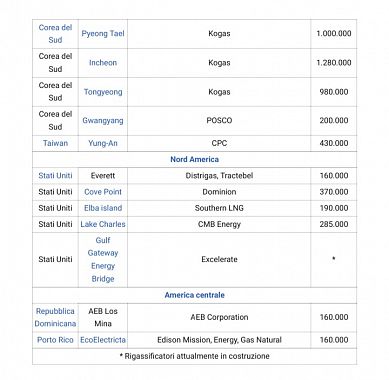Select the Everett terminal cell
The image size is (389, 380).
click(x=103, y=176)
